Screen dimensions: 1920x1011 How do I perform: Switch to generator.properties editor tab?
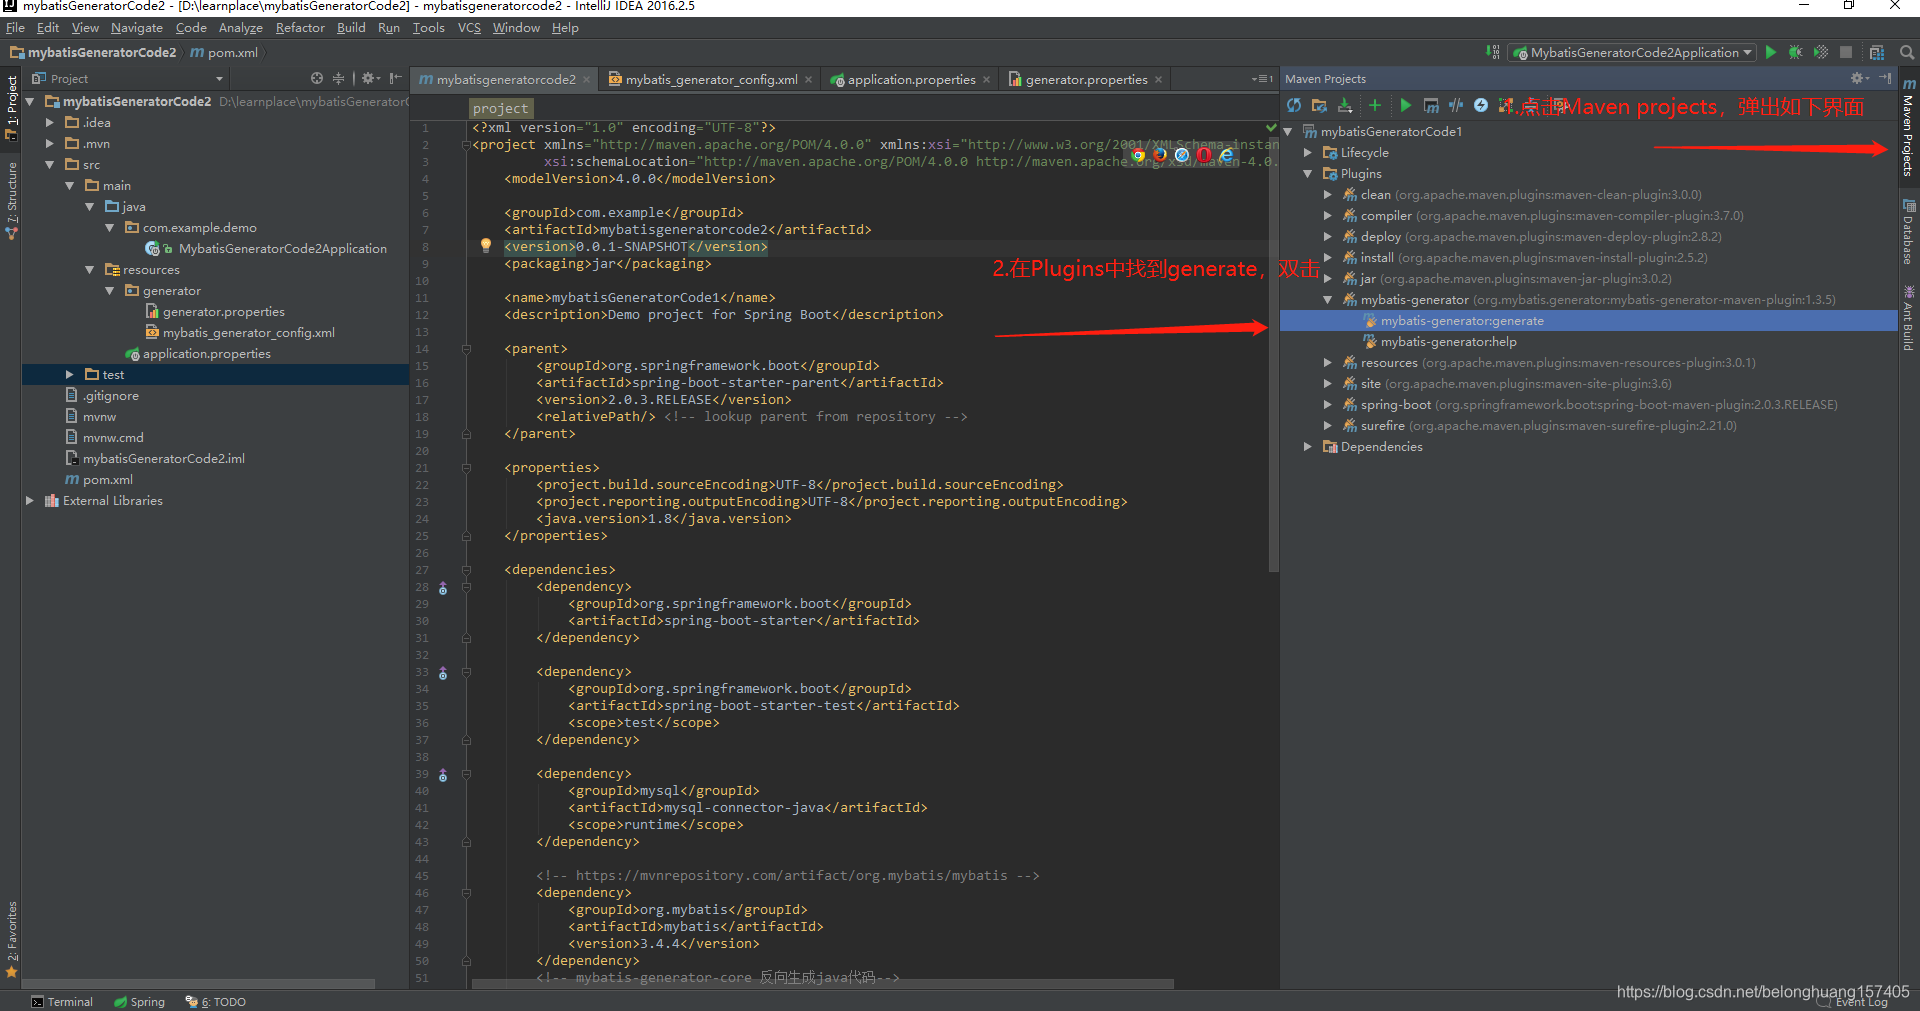click(1086, 79)
